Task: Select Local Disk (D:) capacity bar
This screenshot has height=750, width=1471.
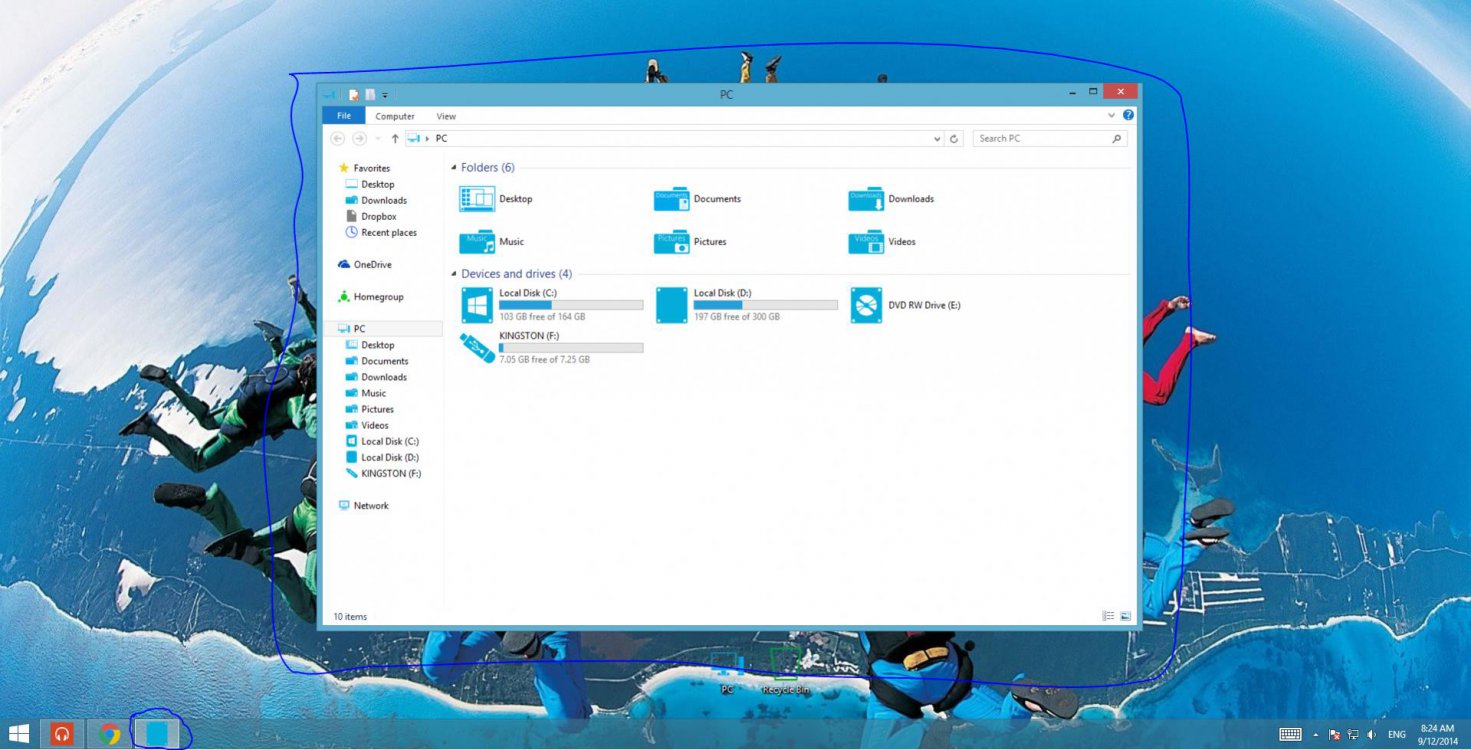Action: [766, 305]
